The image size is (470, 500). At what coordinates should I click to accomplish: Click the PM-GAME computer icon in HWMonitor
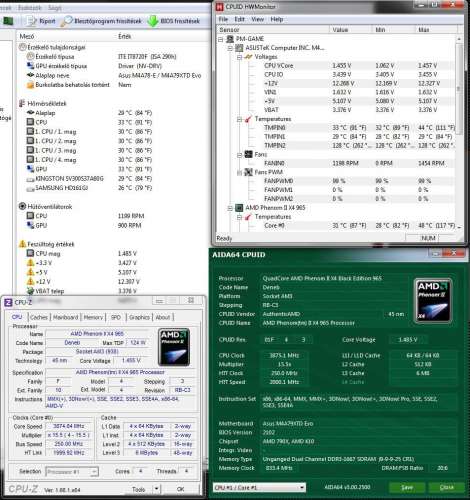230,39
